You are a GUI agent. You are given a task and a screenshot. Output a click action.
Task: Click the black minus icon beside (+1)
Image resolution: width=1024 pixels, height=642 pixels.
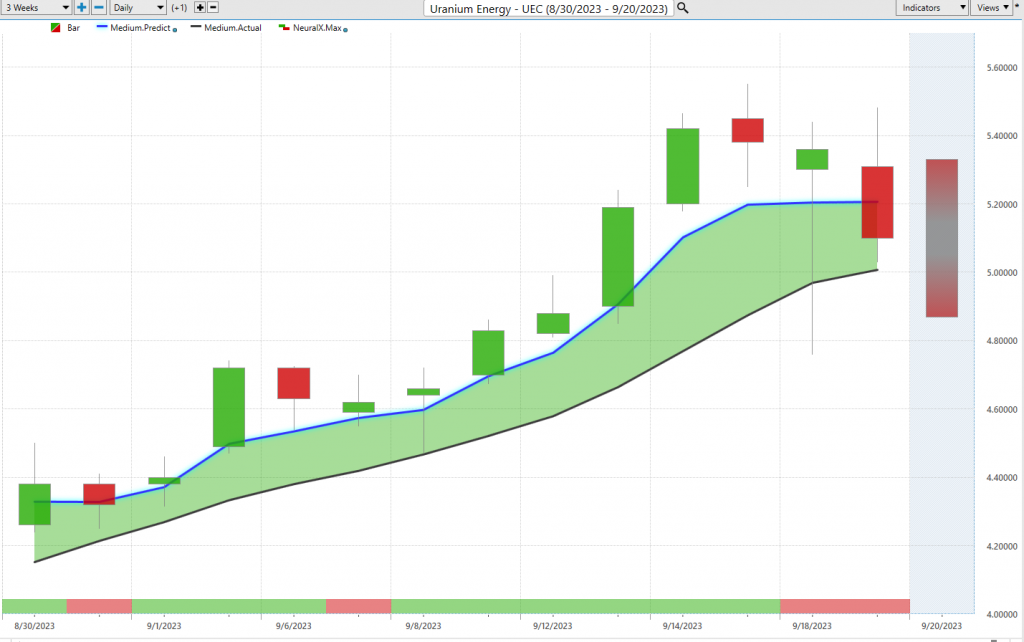(213, 8)
